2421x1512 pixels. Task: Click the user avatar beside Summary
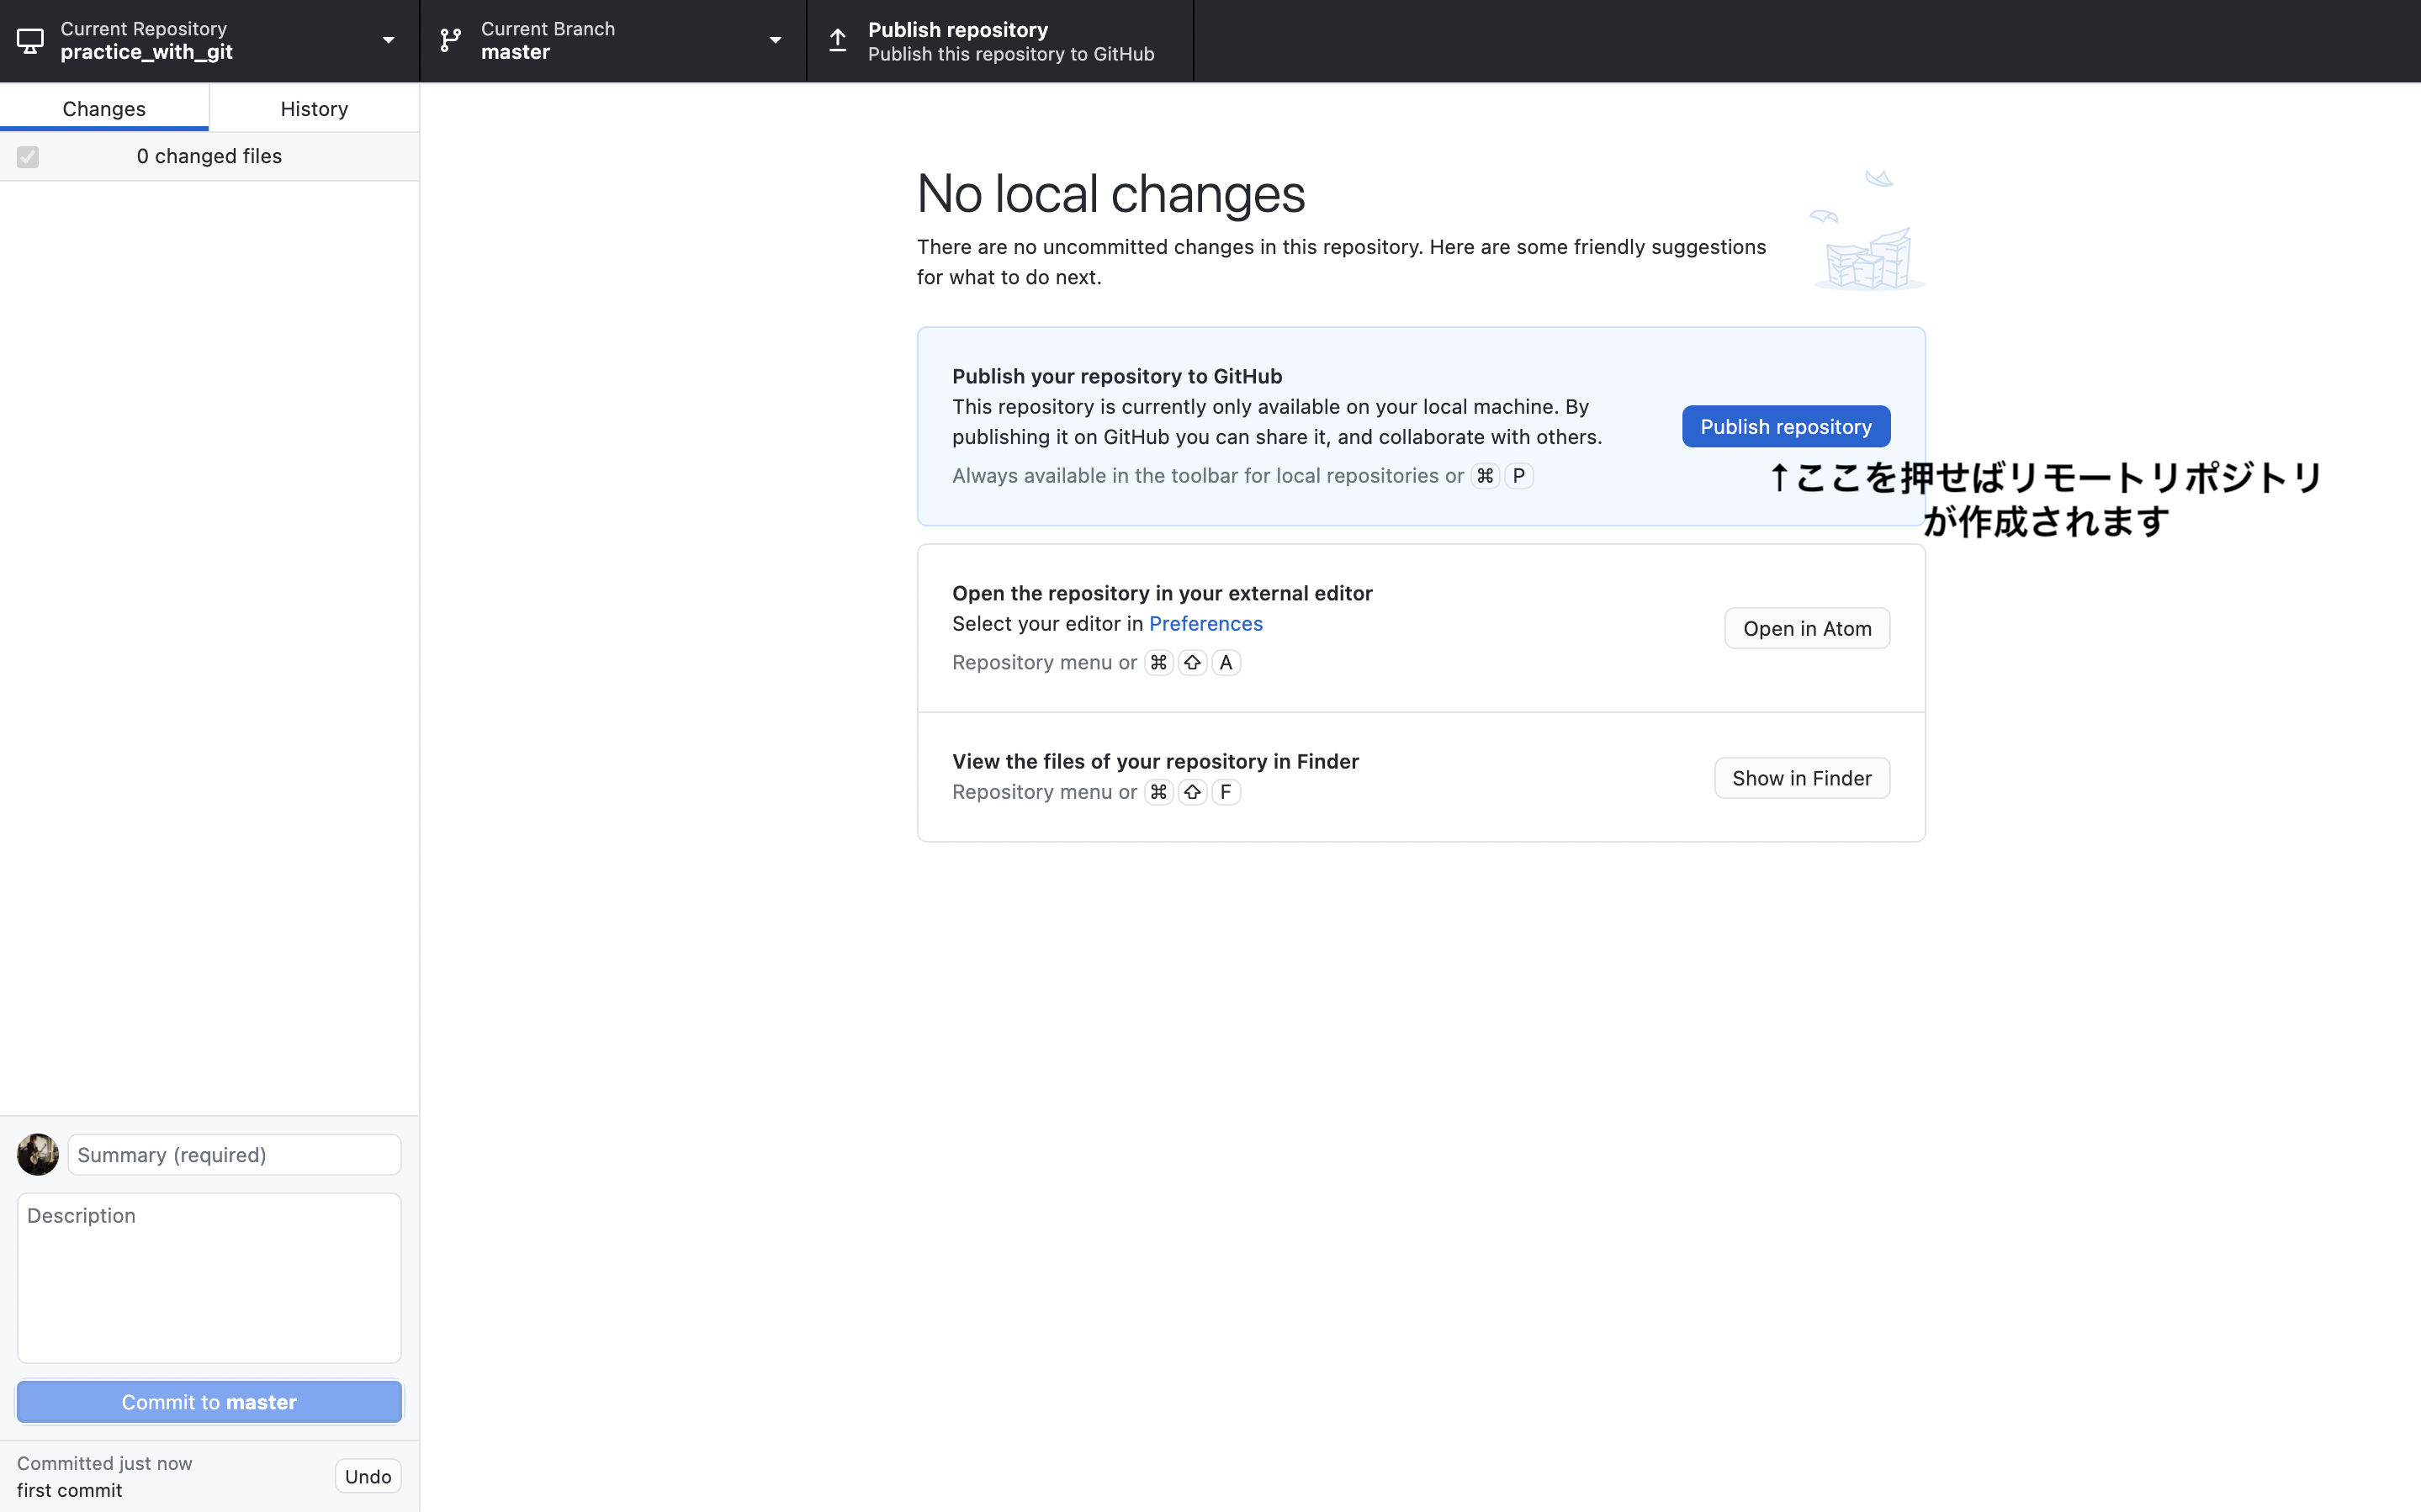click(x=38, y=1154)
